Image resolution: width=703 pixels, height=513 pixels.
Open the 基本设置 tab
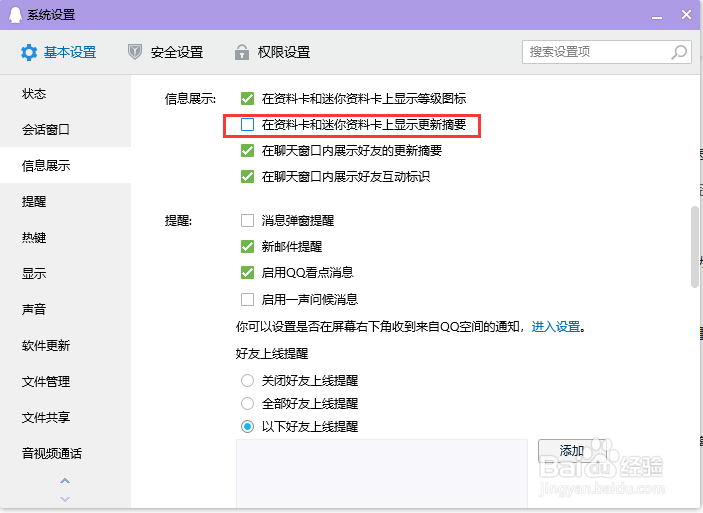[x=58, y=52]
